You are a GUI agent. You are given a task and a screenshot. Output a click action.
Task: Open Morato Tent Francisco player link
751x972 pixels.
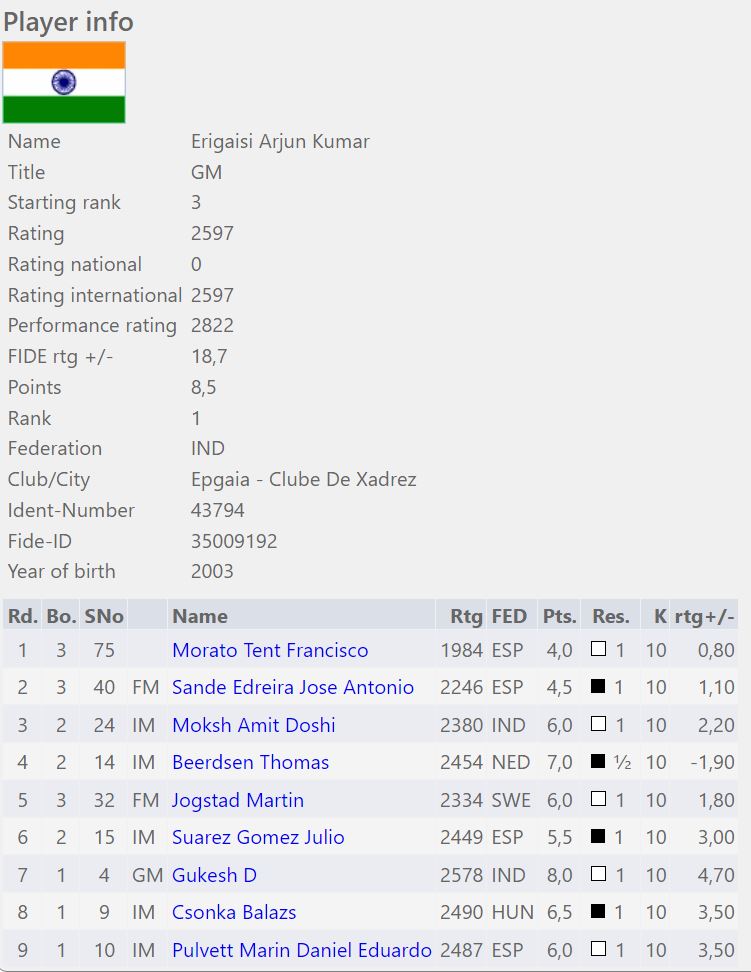pos(270,650)
